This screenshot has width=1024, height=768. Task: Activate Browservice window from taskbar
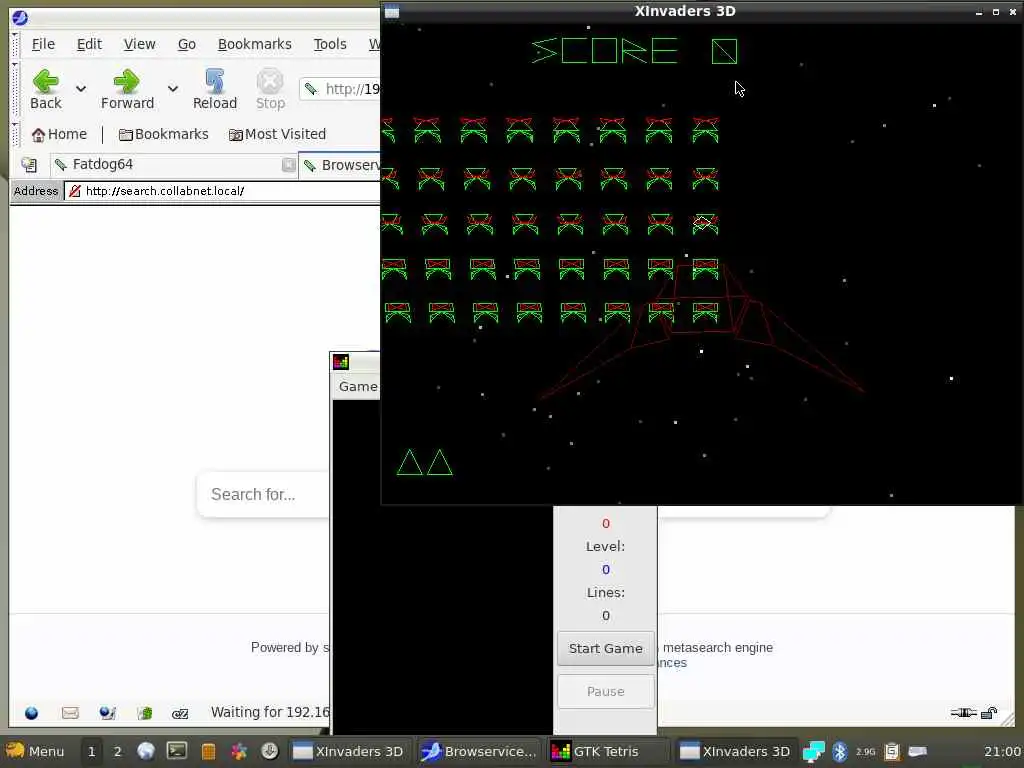tap(479, 752)
